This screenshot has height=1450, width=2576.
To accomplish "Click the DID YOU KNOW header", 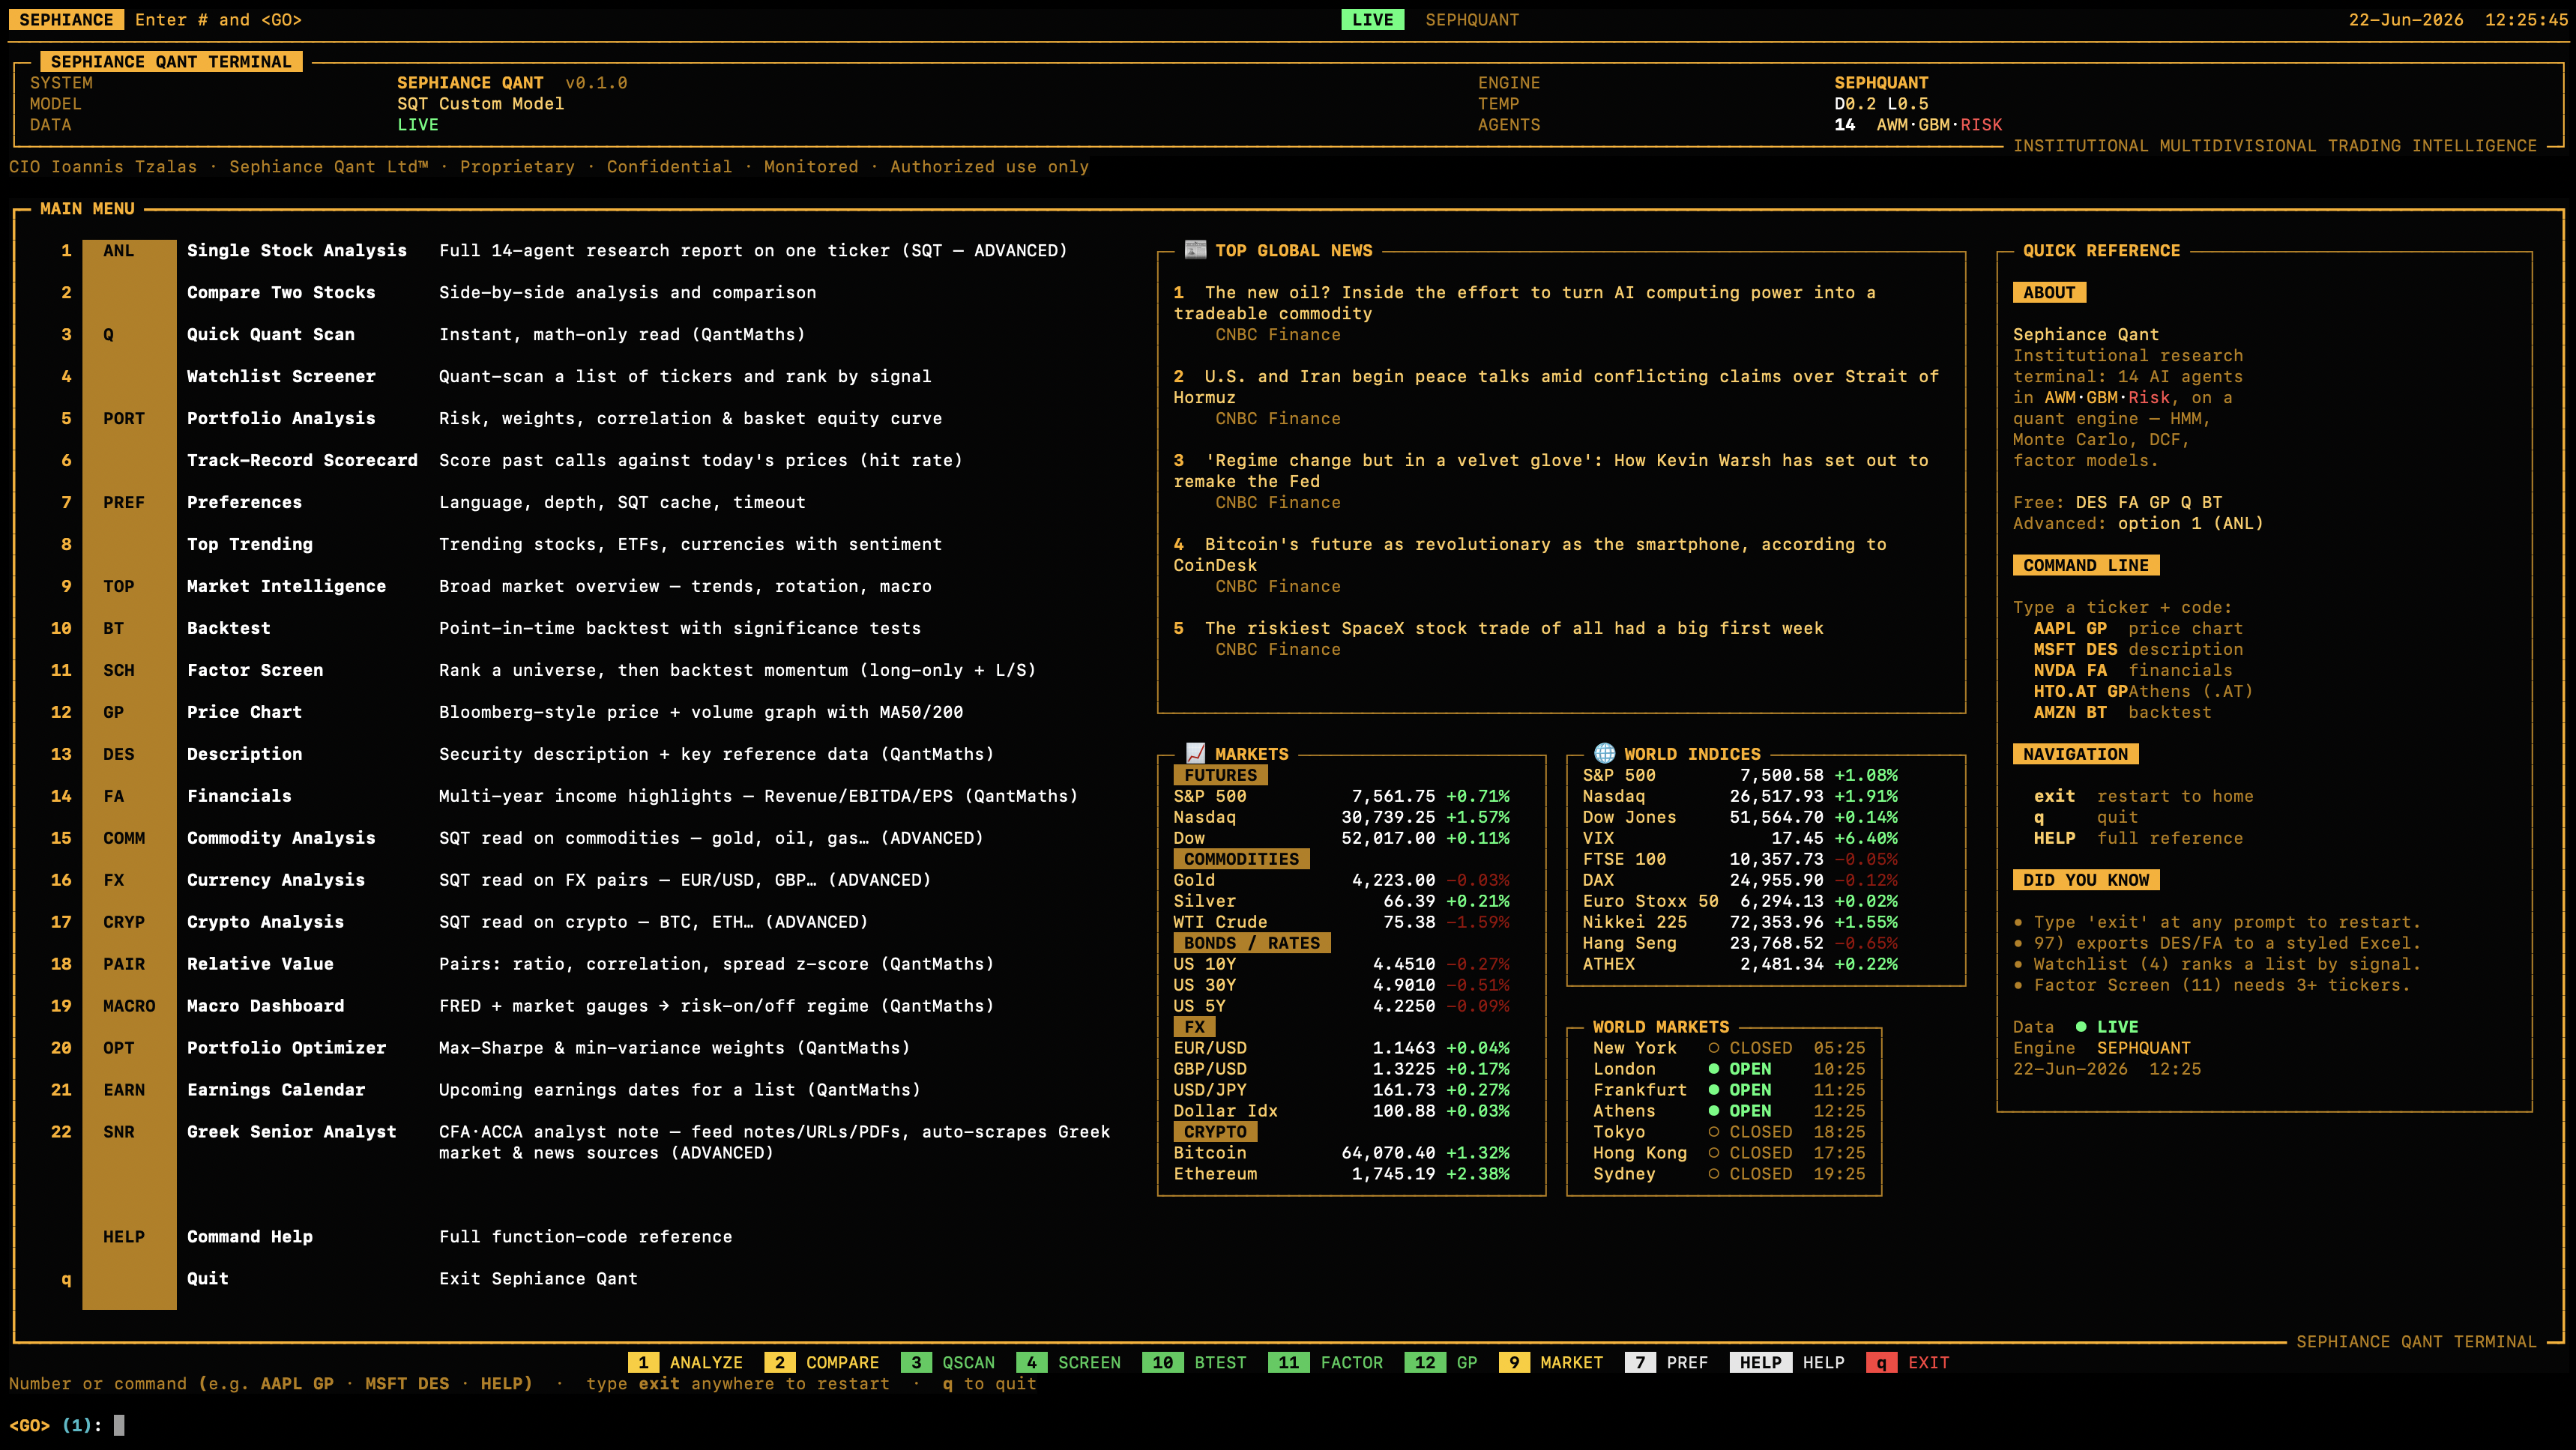I will [x=2086, y=880].
